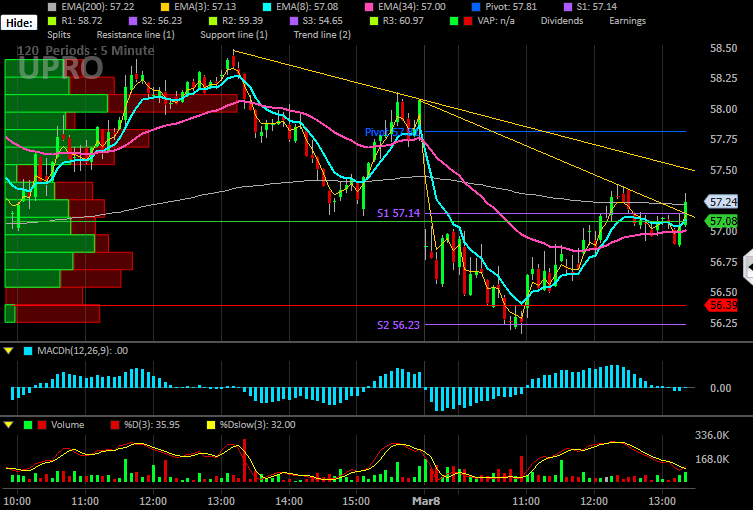Toggle the Pivot blue swatch
The width and height of the screenshot is (753, 510).
476,7
